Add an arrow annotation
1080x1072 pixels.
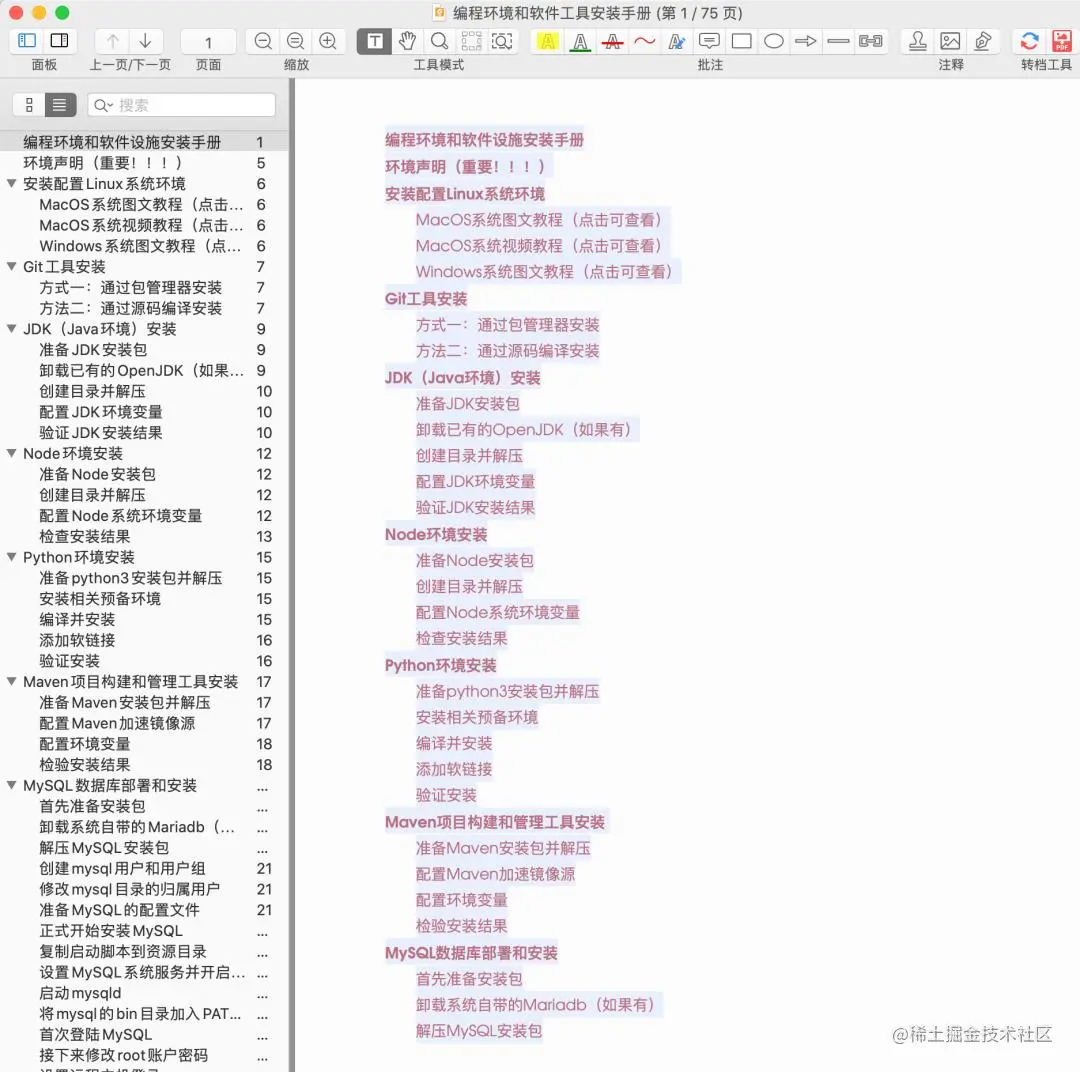(806, 41)
